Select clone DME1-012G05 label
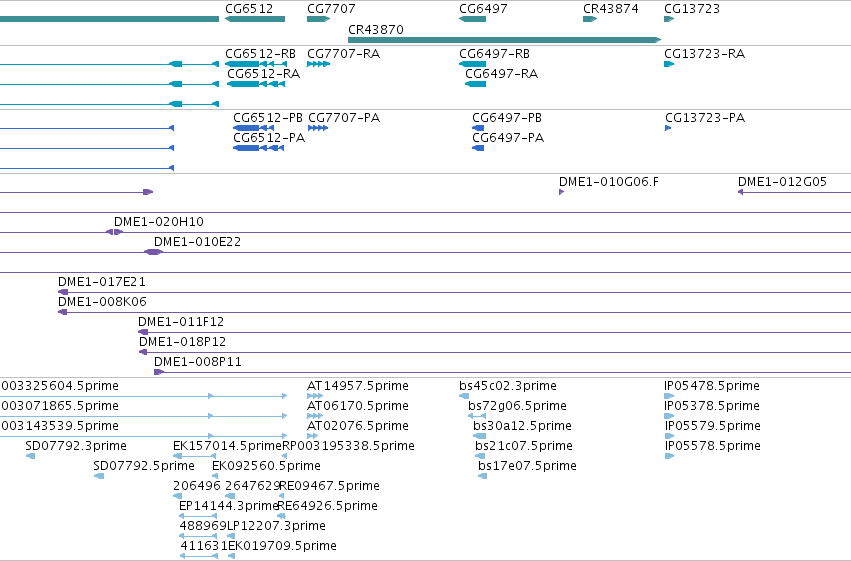This screenshot has height=561, width=851. (782, 182)
